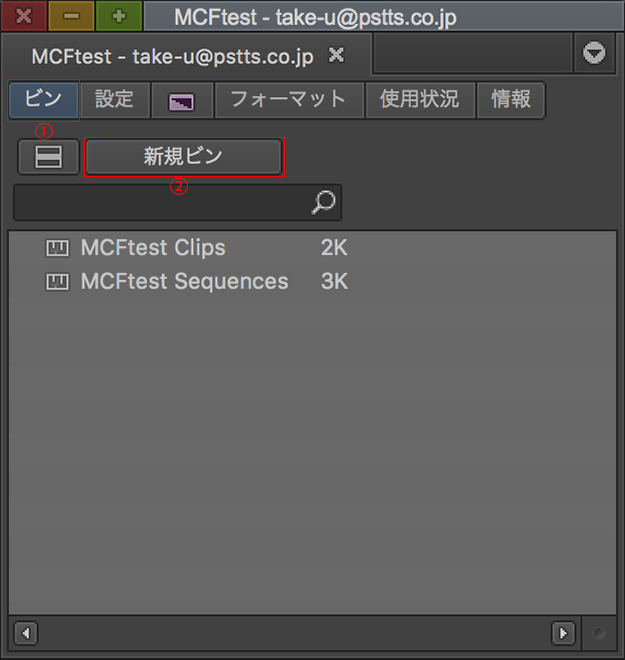Click the scroll left arrow at bottom

[x=25, y=633]
